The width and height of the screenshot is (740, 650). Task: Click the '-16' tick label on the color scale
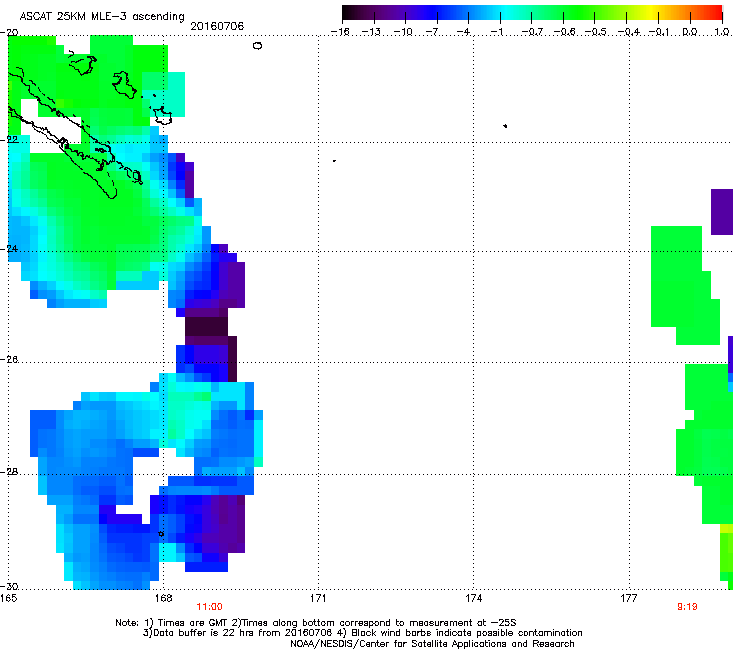340,32
